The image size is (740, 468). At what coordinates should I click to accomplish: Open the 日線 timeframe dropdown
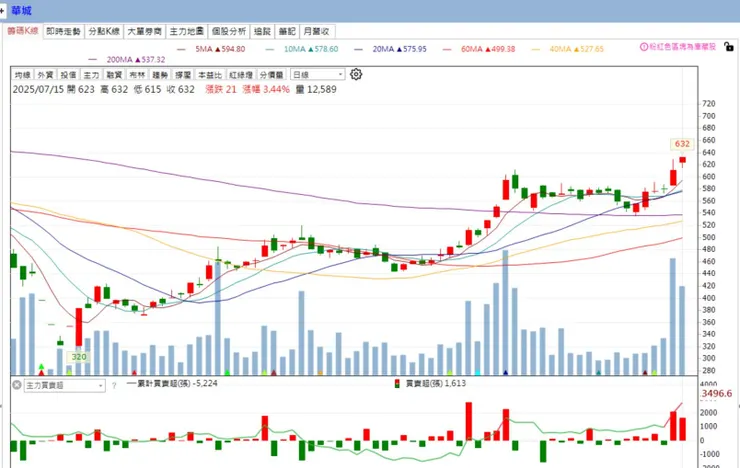click(318, 75)
